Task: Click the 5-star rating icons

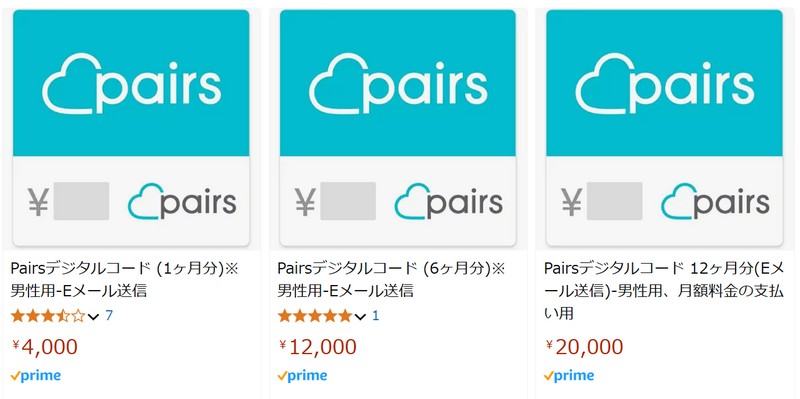Action: 315,316
